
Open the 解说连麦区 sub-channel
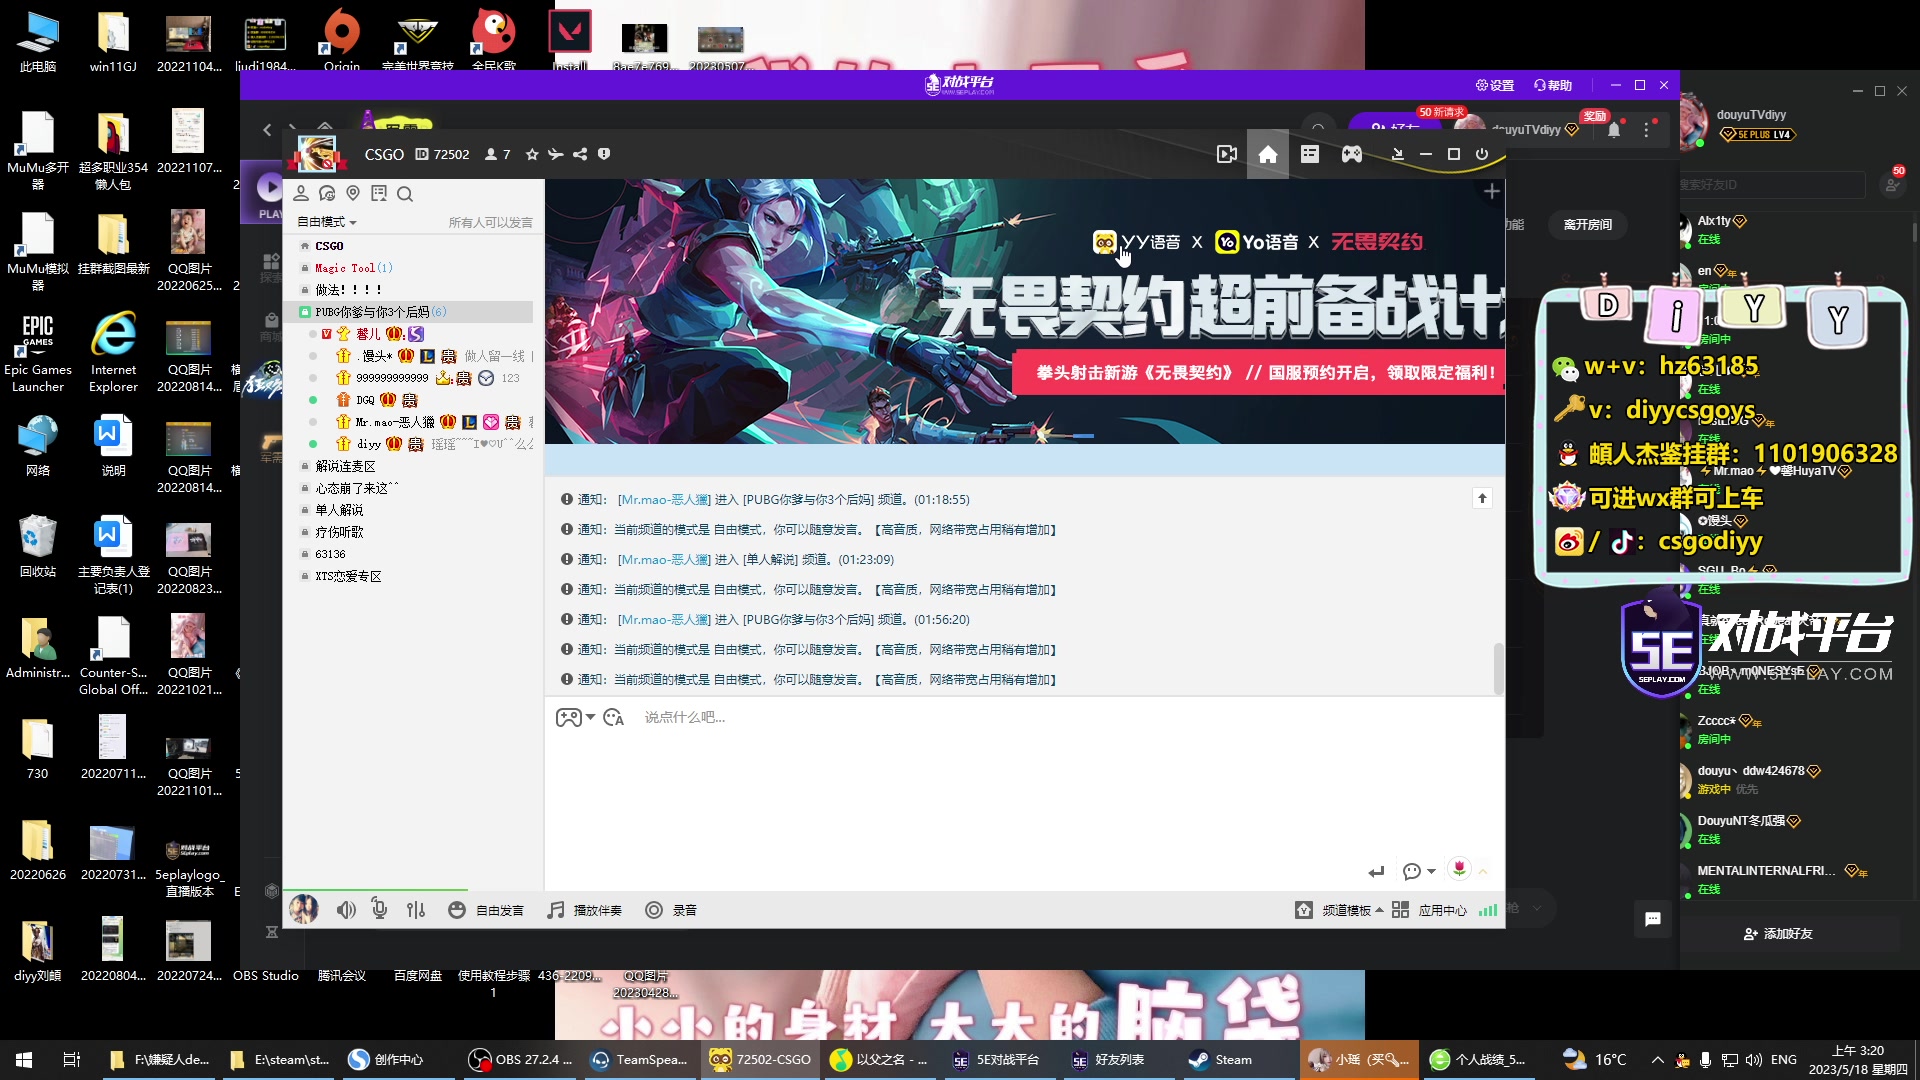point(345,466)
